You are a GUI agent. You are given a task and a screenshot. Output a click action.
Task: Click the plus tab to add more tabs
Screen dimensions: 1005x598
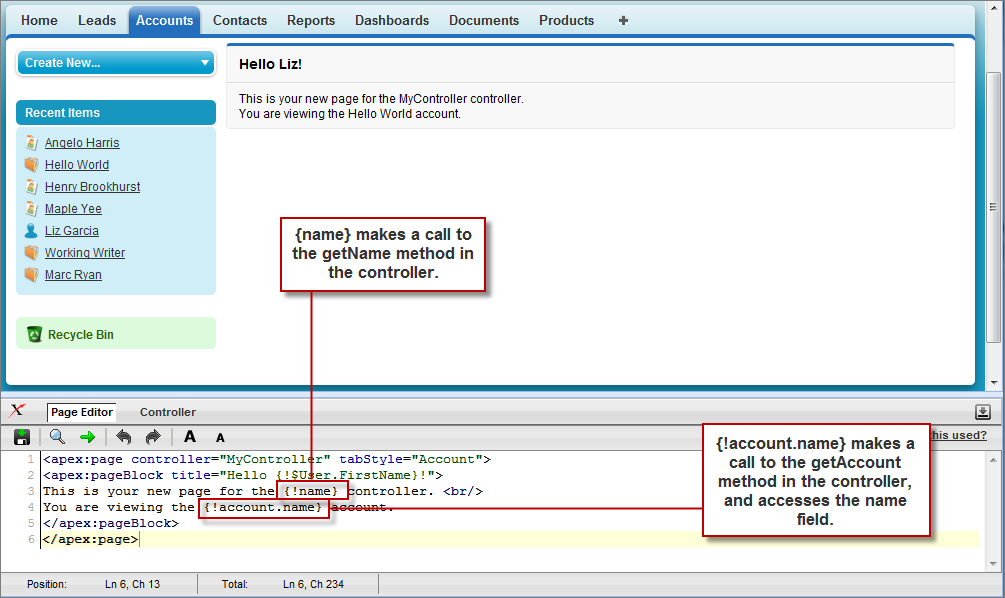click(622, 19)
